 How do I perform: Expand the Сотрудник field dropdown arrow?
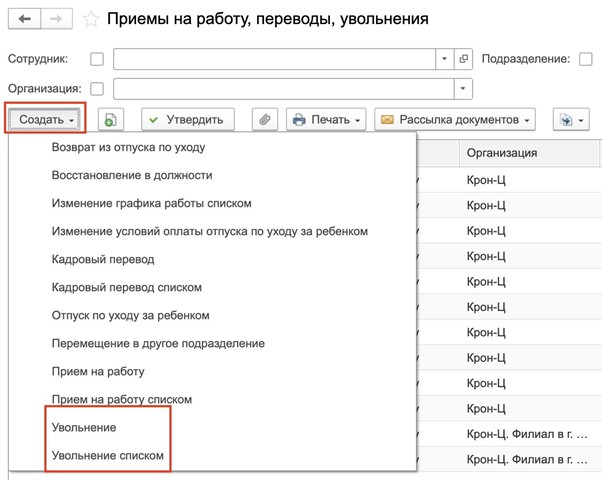444,59
